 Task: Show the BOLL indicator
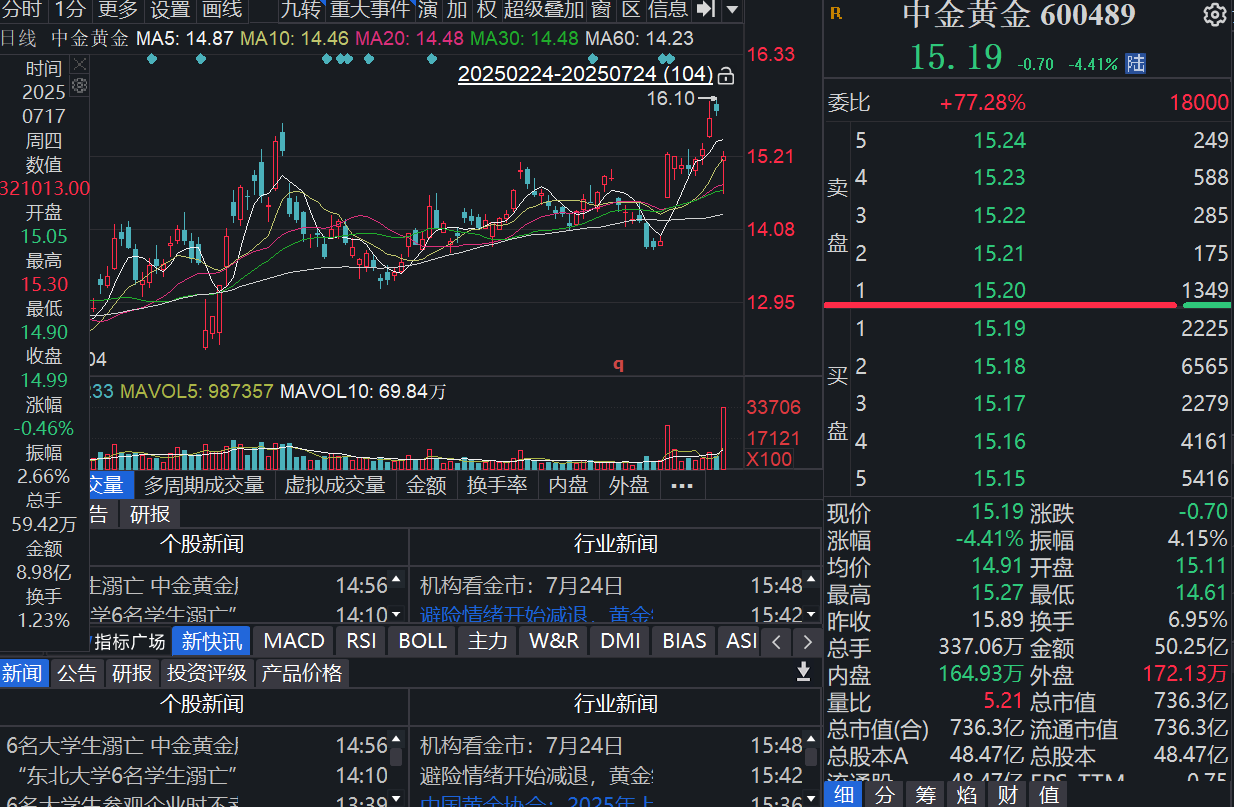(423, 641)
